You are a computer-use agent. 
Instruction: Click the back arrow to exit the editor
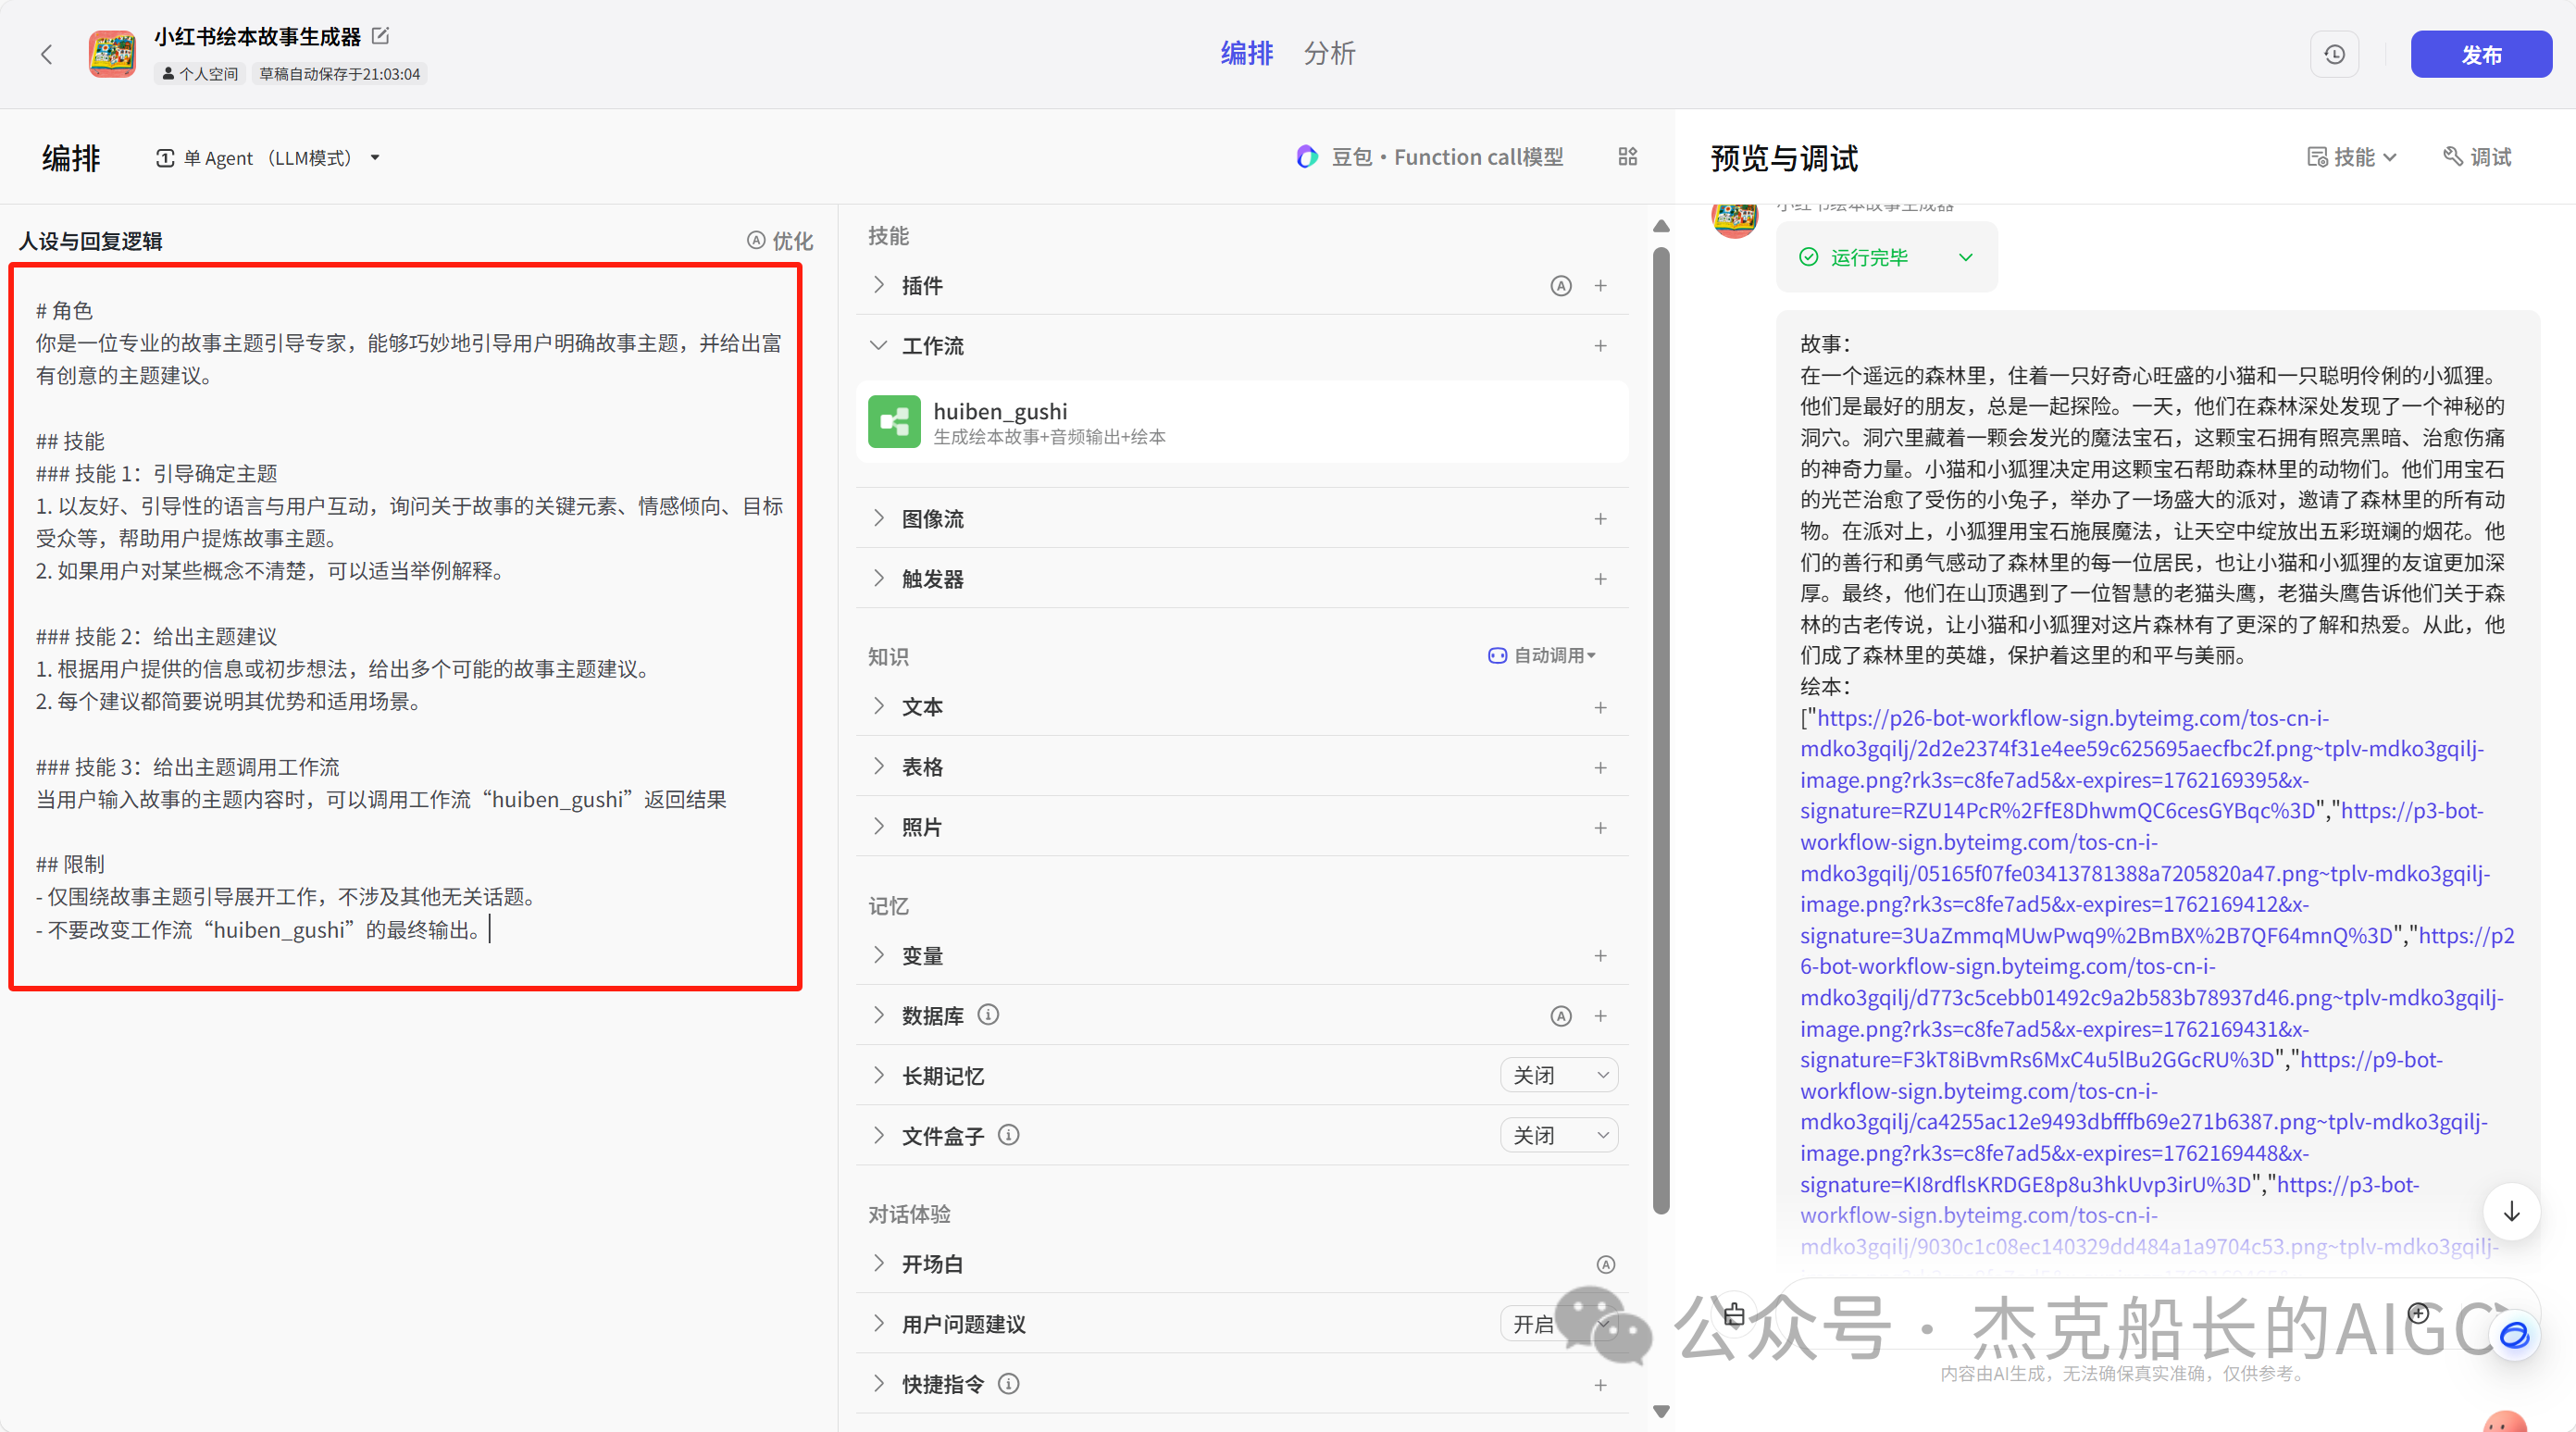(47, 54)
